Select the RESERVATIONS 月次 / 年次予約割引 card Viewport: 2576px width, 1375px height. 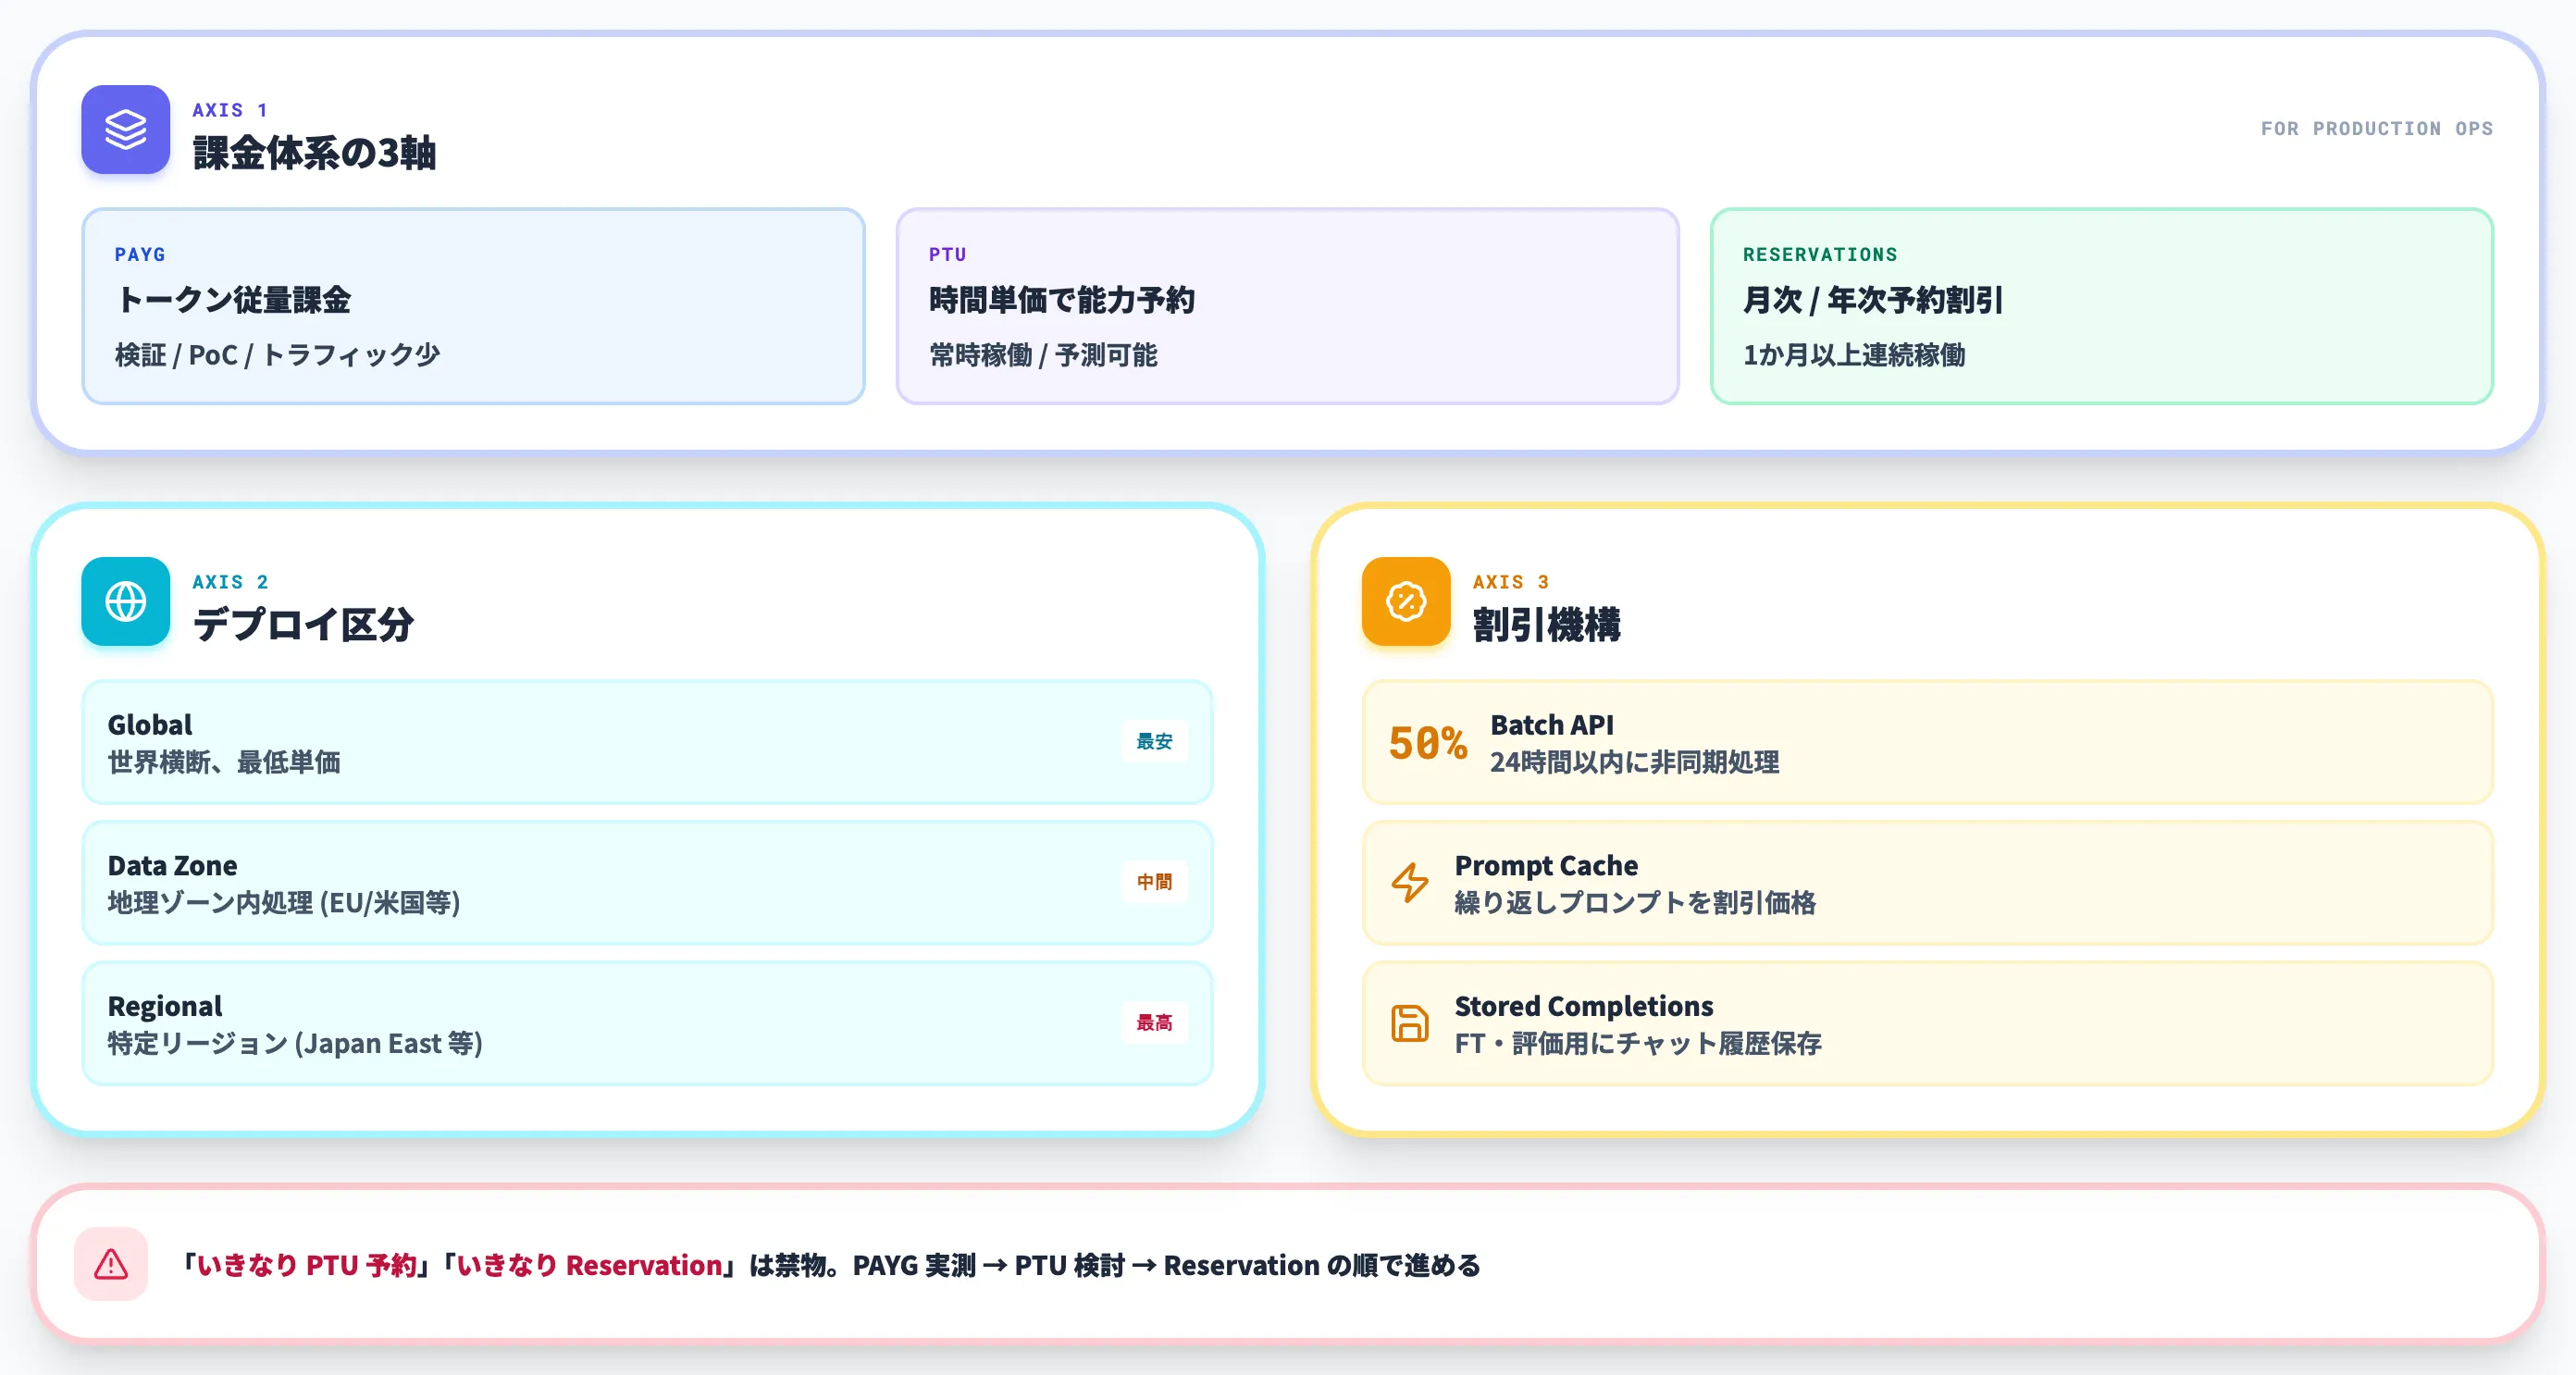coord(2102,306)
